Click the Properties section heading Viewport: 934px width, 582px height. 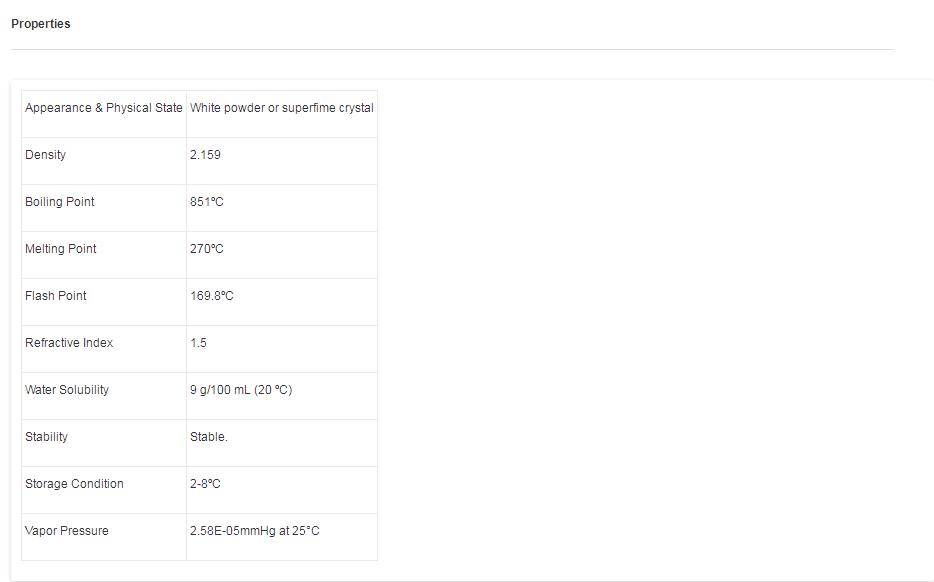pos(41,24)
